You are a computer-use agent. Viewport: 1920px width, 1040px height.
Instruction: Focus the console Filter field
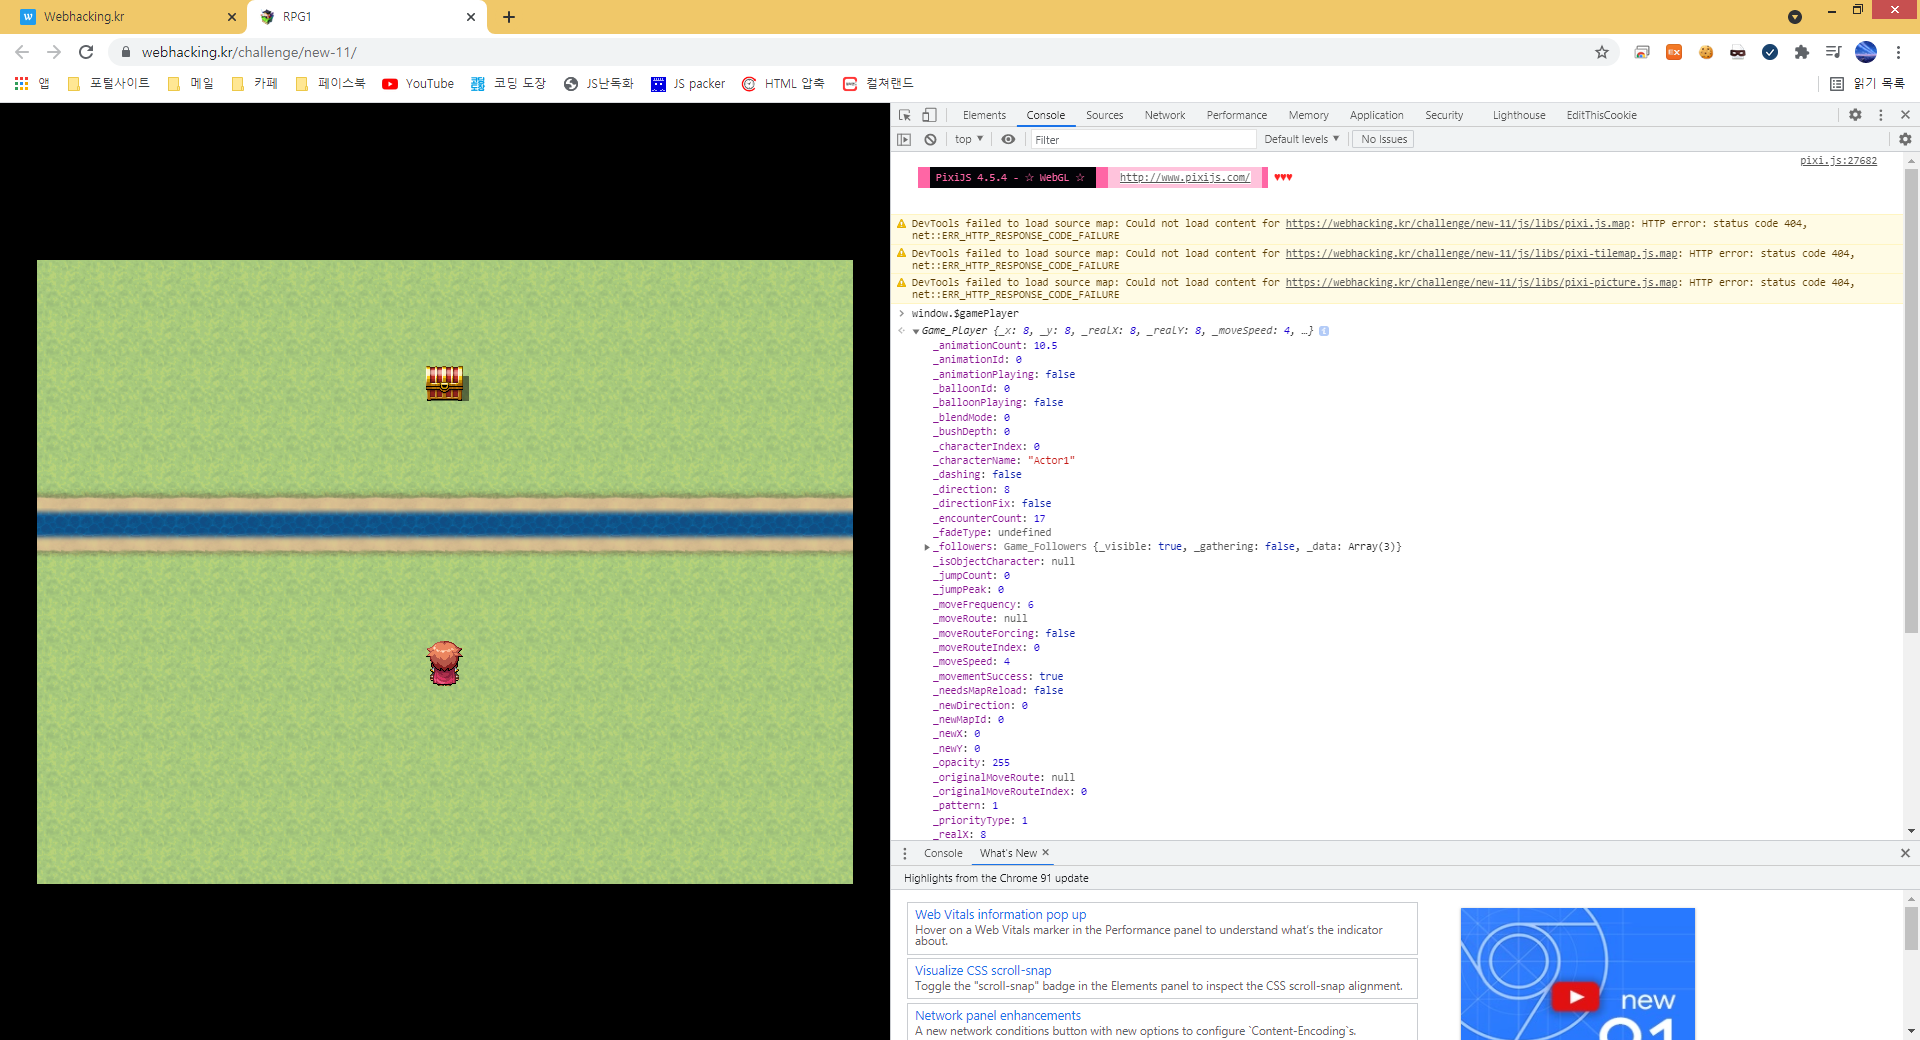coord(1143,139)
